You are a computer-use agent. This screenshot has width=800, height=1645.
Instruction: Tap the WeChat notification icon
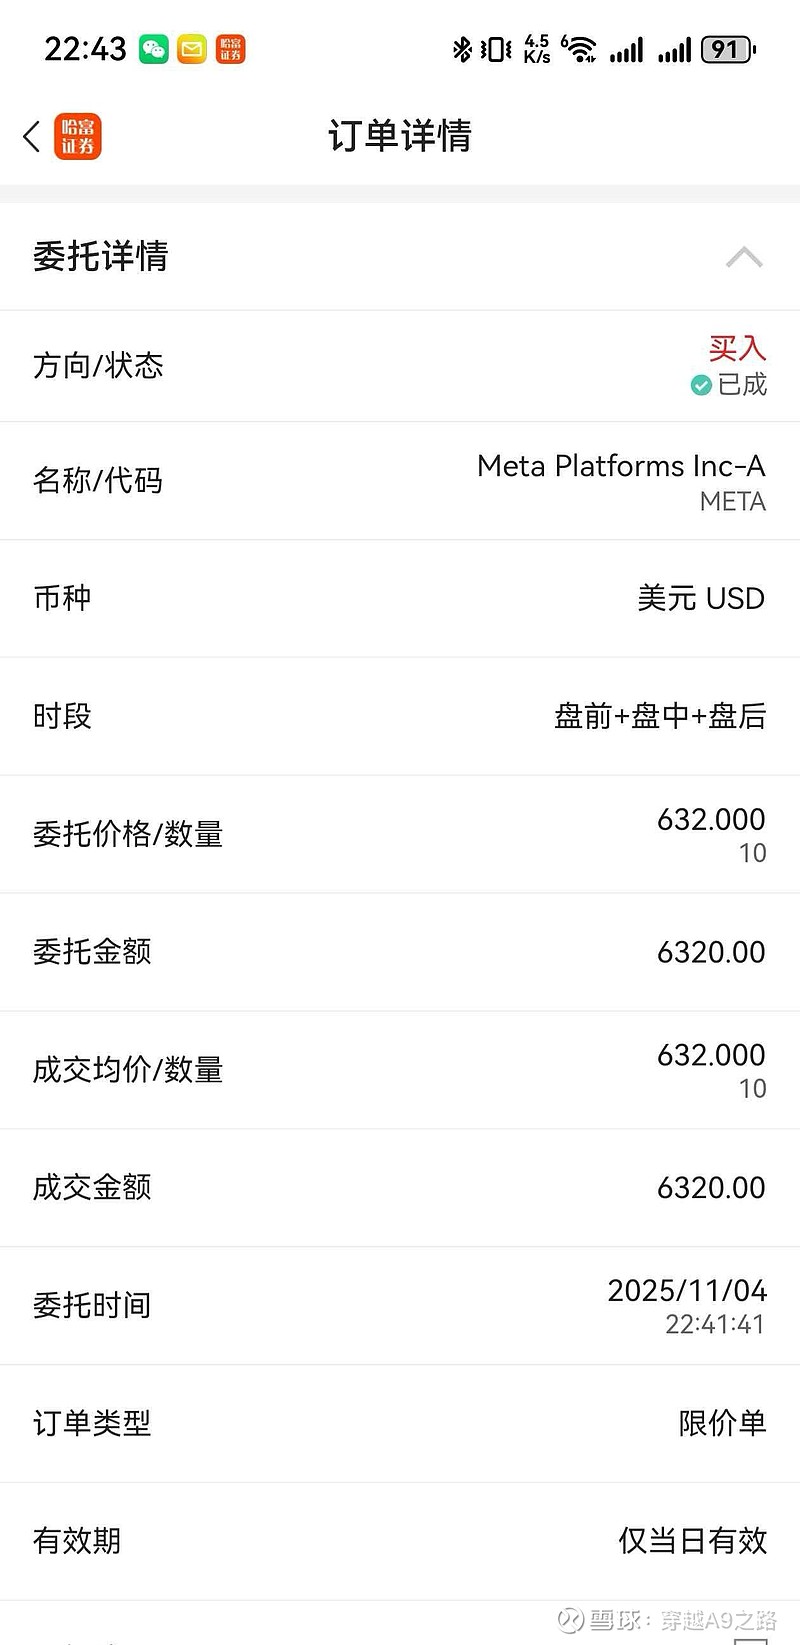[154, 48]
